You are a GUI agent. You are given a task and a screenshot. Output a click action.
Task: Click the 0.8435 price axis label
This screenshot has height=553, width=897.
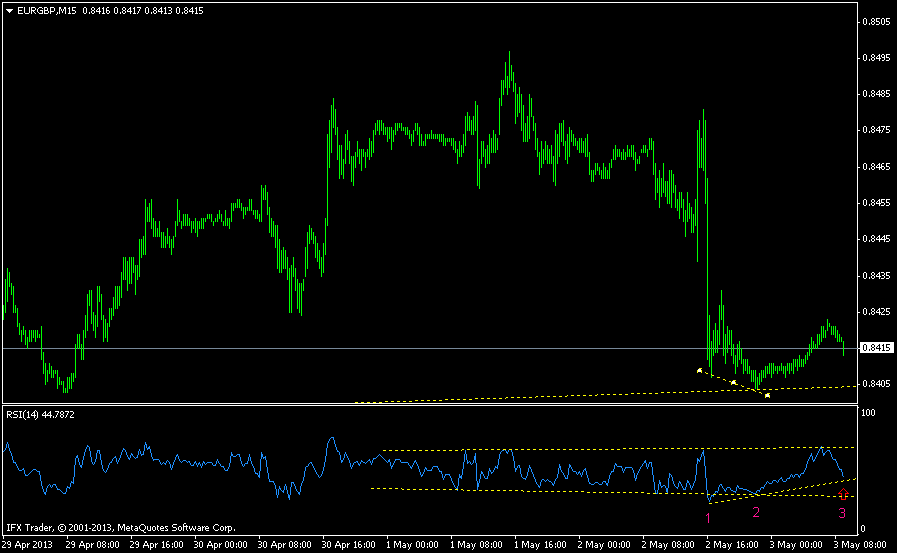click(x=876, y=276)
